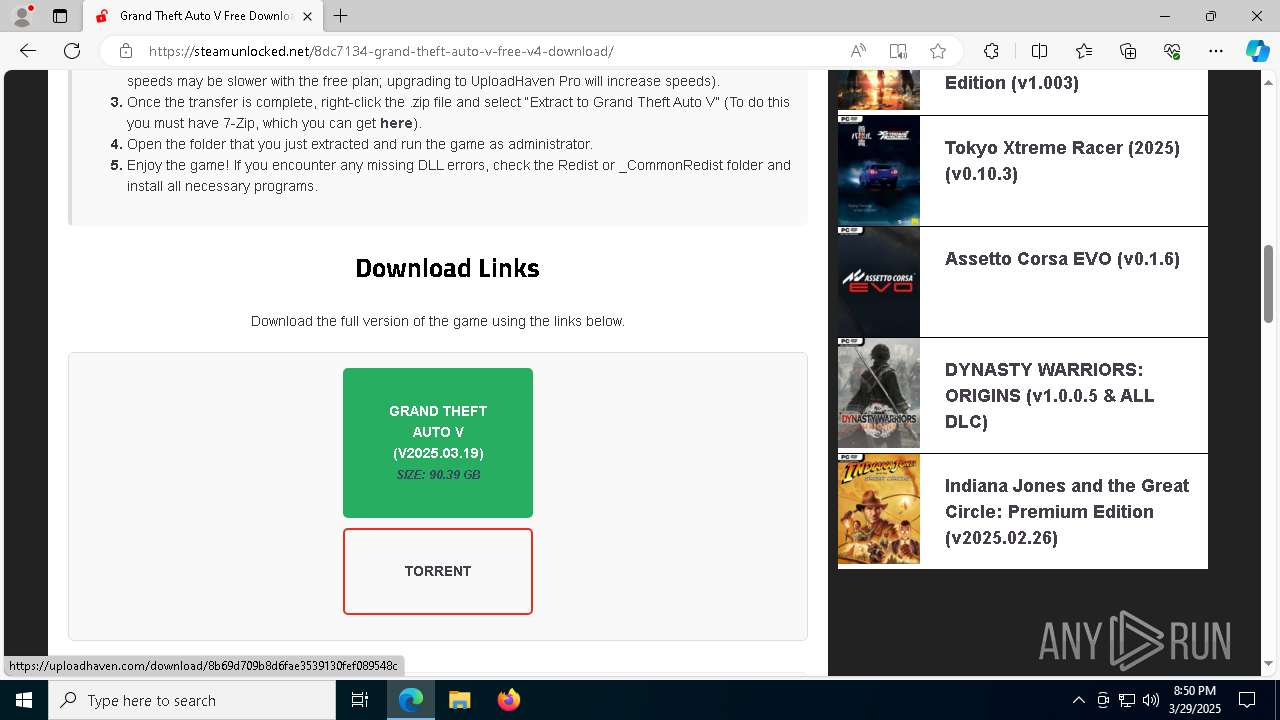Open Assetto Corsa EVO (v0.1.6) link
Image resolution: width=1280 pixels, height=720 pixels.
[x=1062, y=258]
